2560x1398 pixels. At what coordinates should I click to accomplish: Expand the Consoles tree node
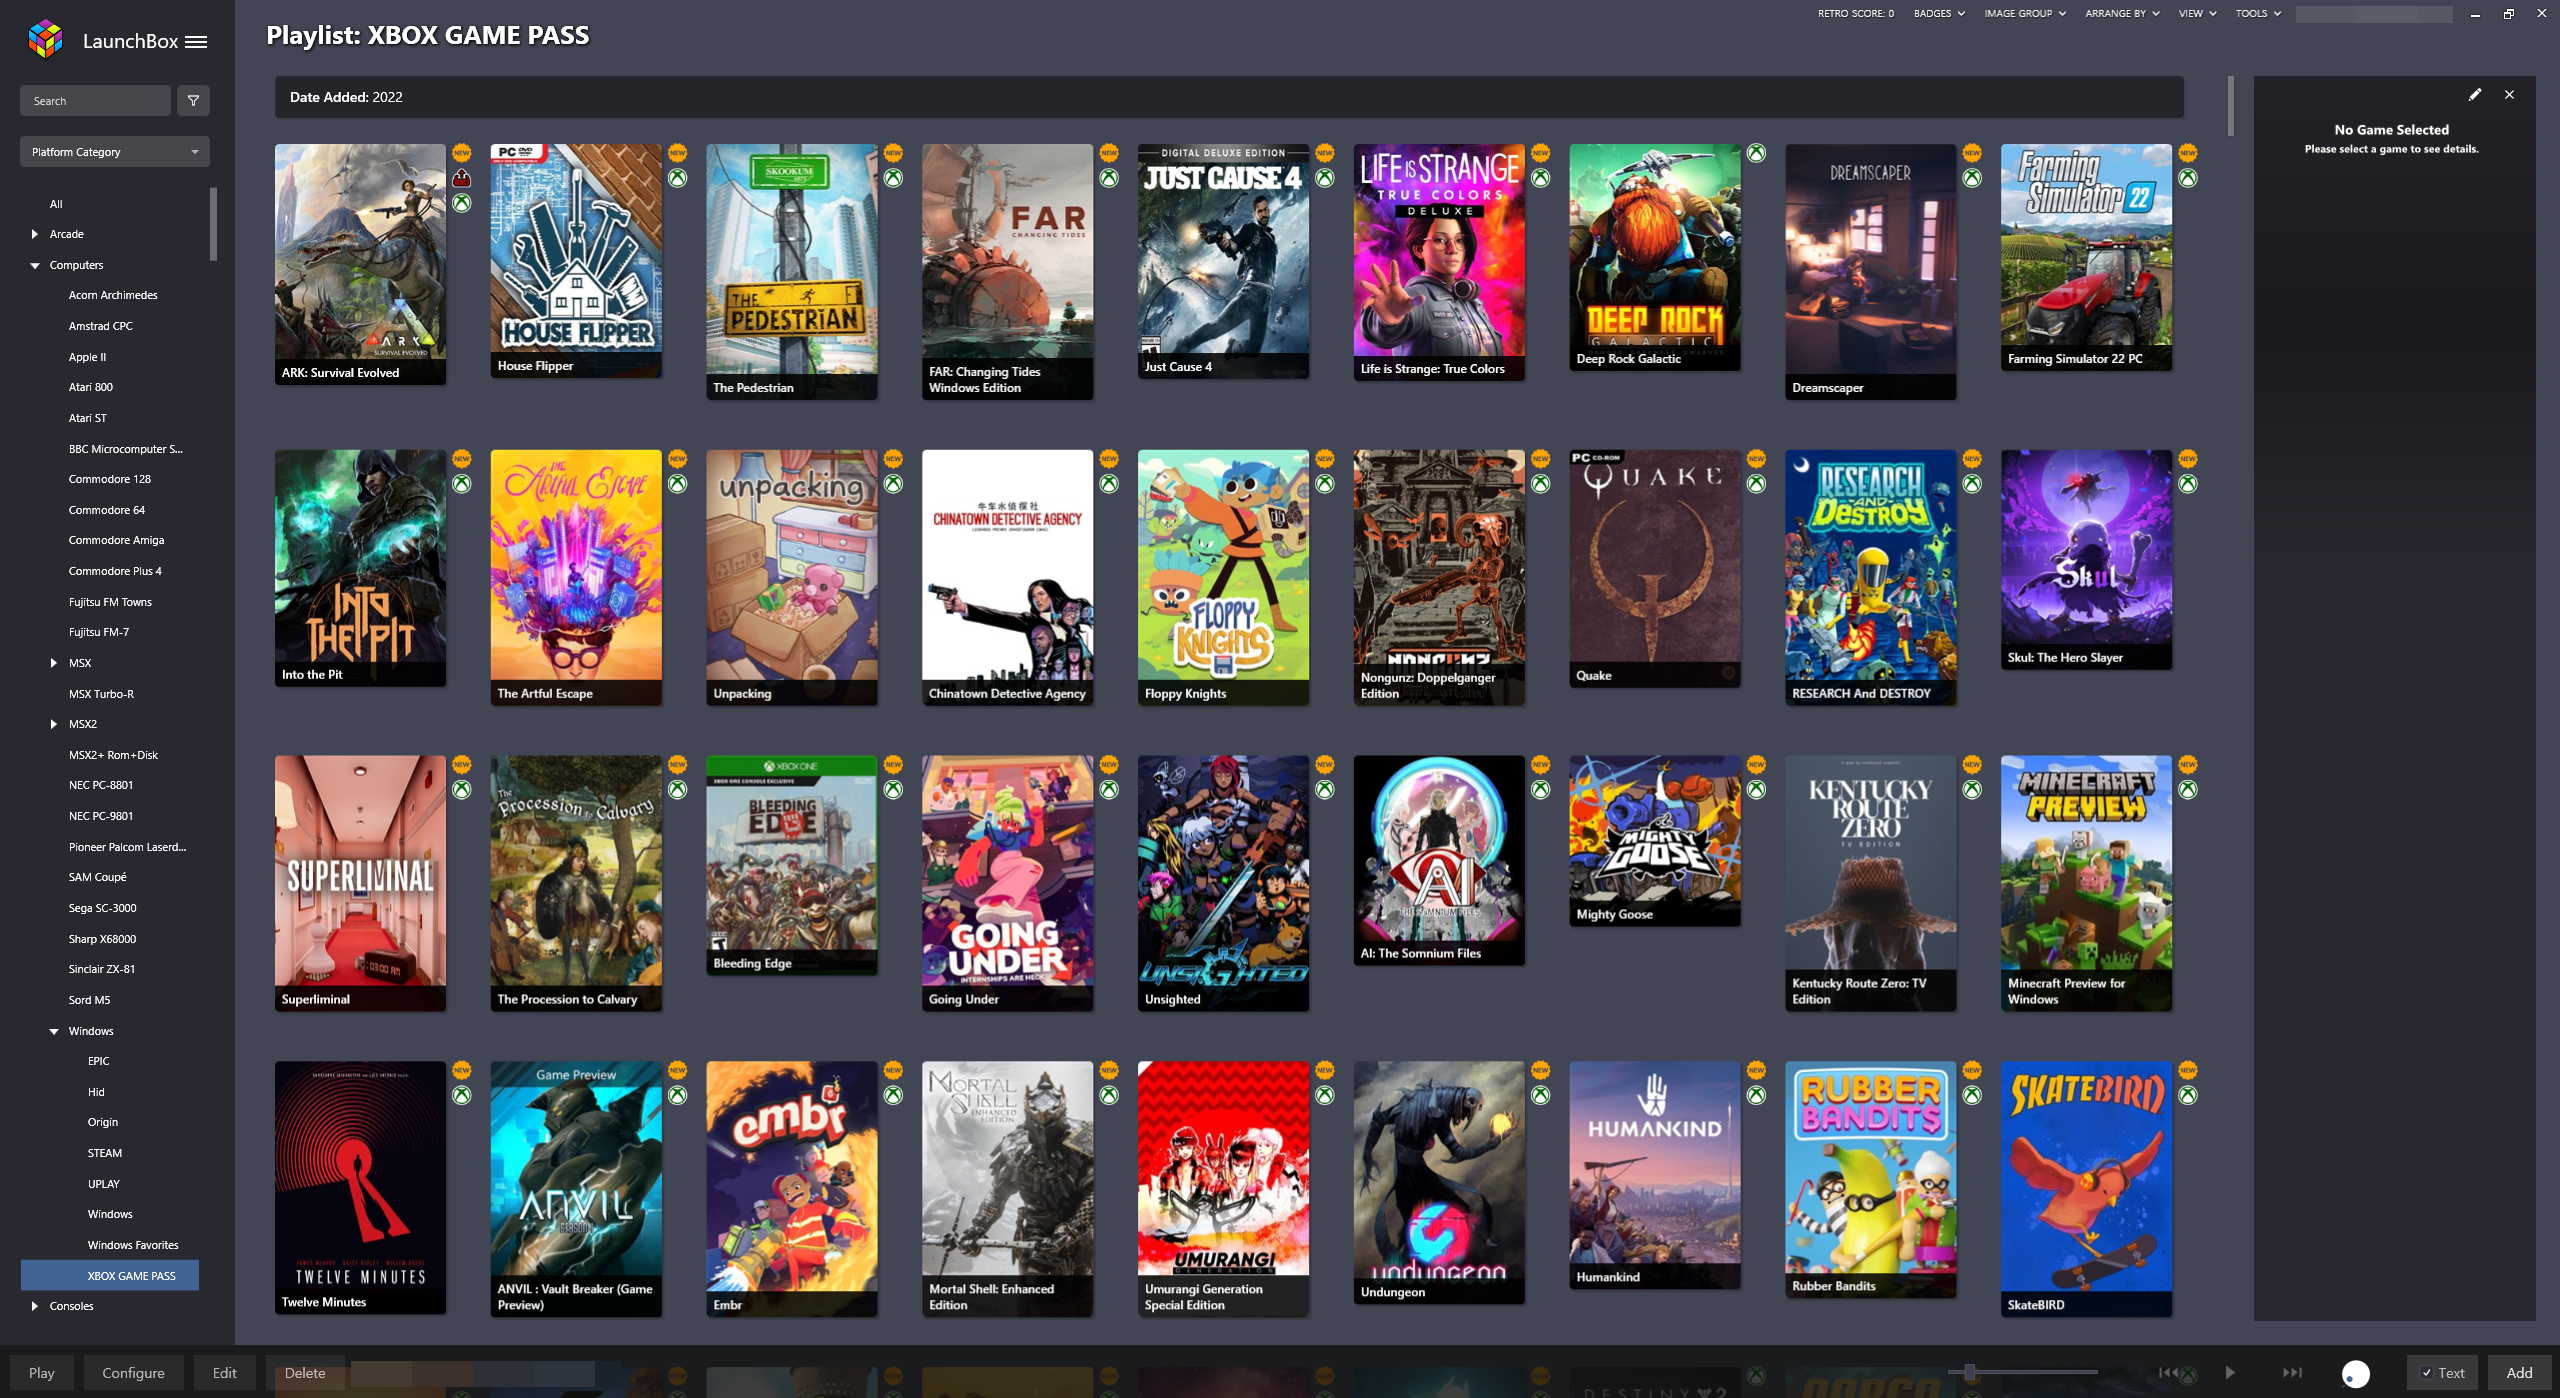35,1306
